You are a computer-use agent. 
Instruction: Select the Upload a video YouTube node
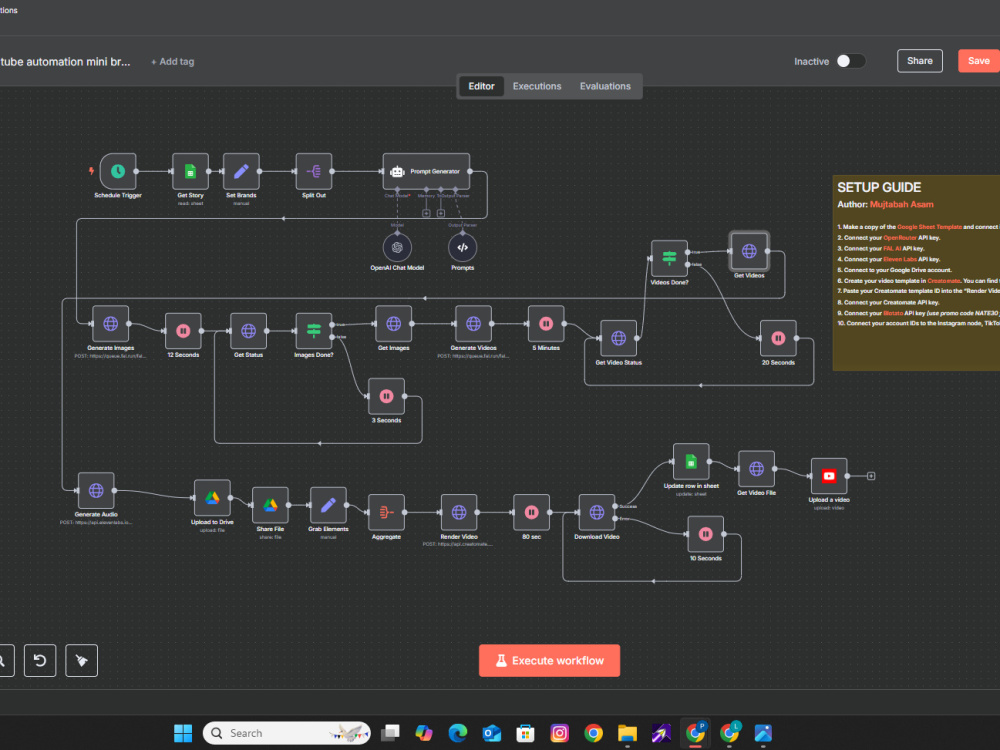[x=829, y=476]
